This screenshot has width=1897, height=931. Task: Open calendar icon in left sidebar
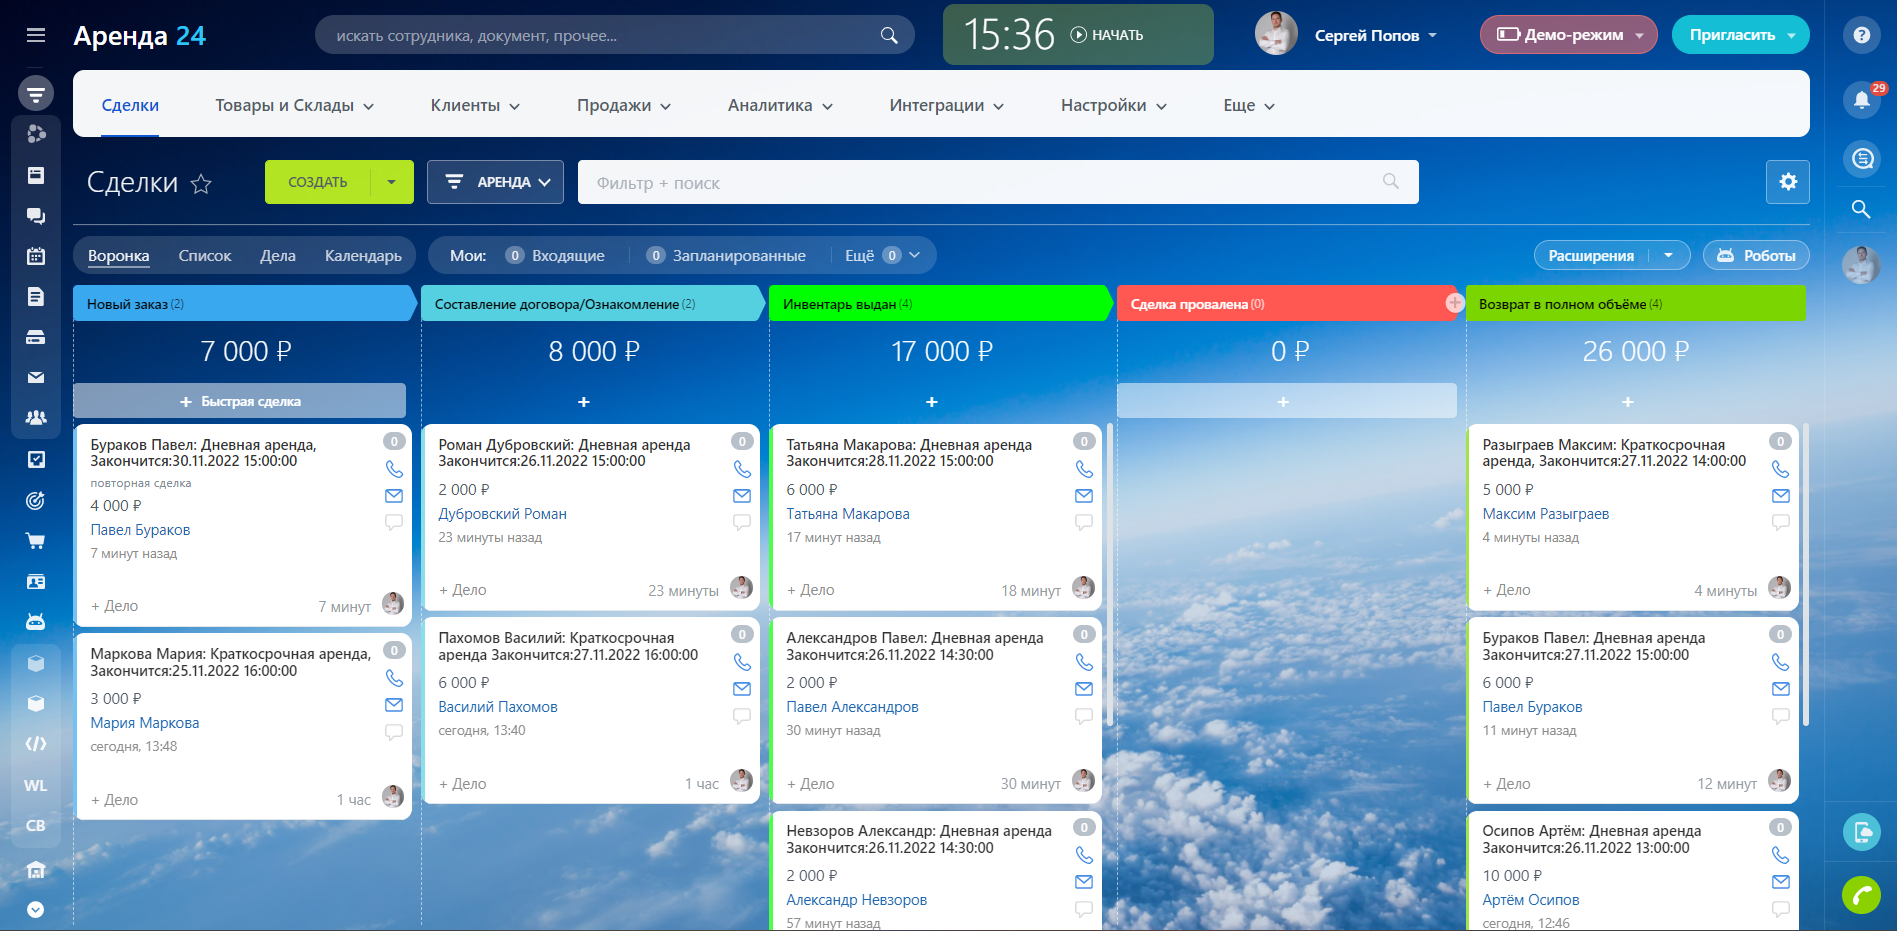[x=36, y=256]
